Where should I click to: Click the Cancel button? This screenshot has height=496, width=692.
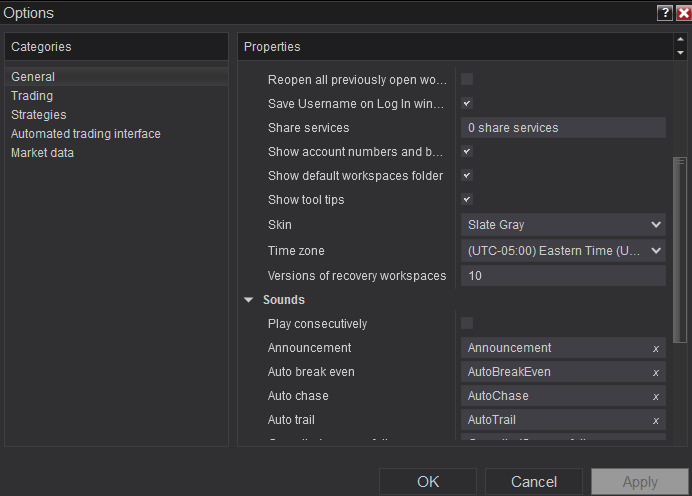534,482
